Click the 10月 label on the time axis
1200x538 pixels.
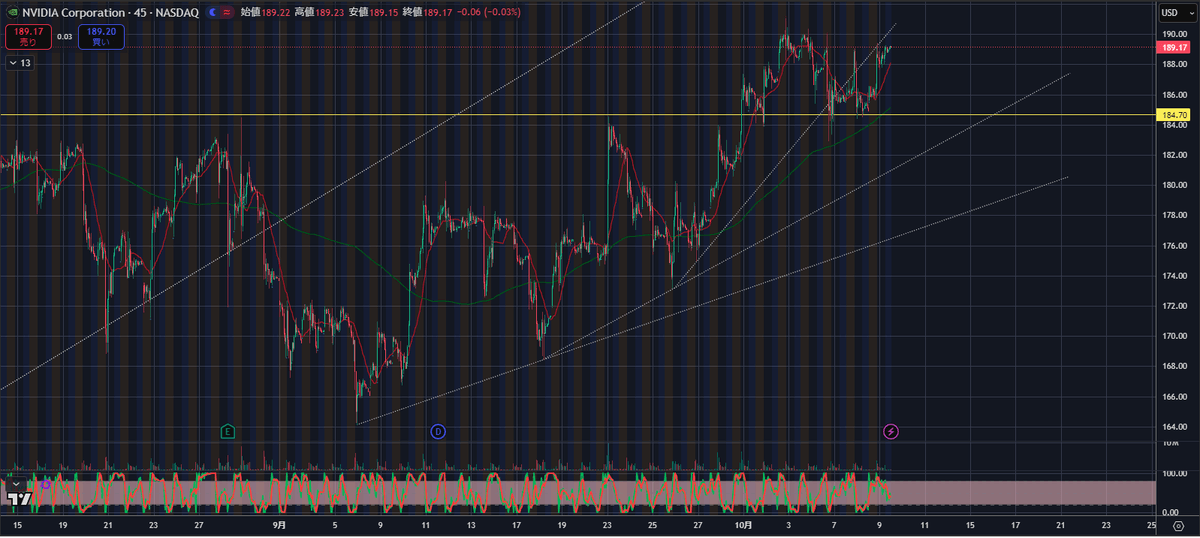point(742,524)
